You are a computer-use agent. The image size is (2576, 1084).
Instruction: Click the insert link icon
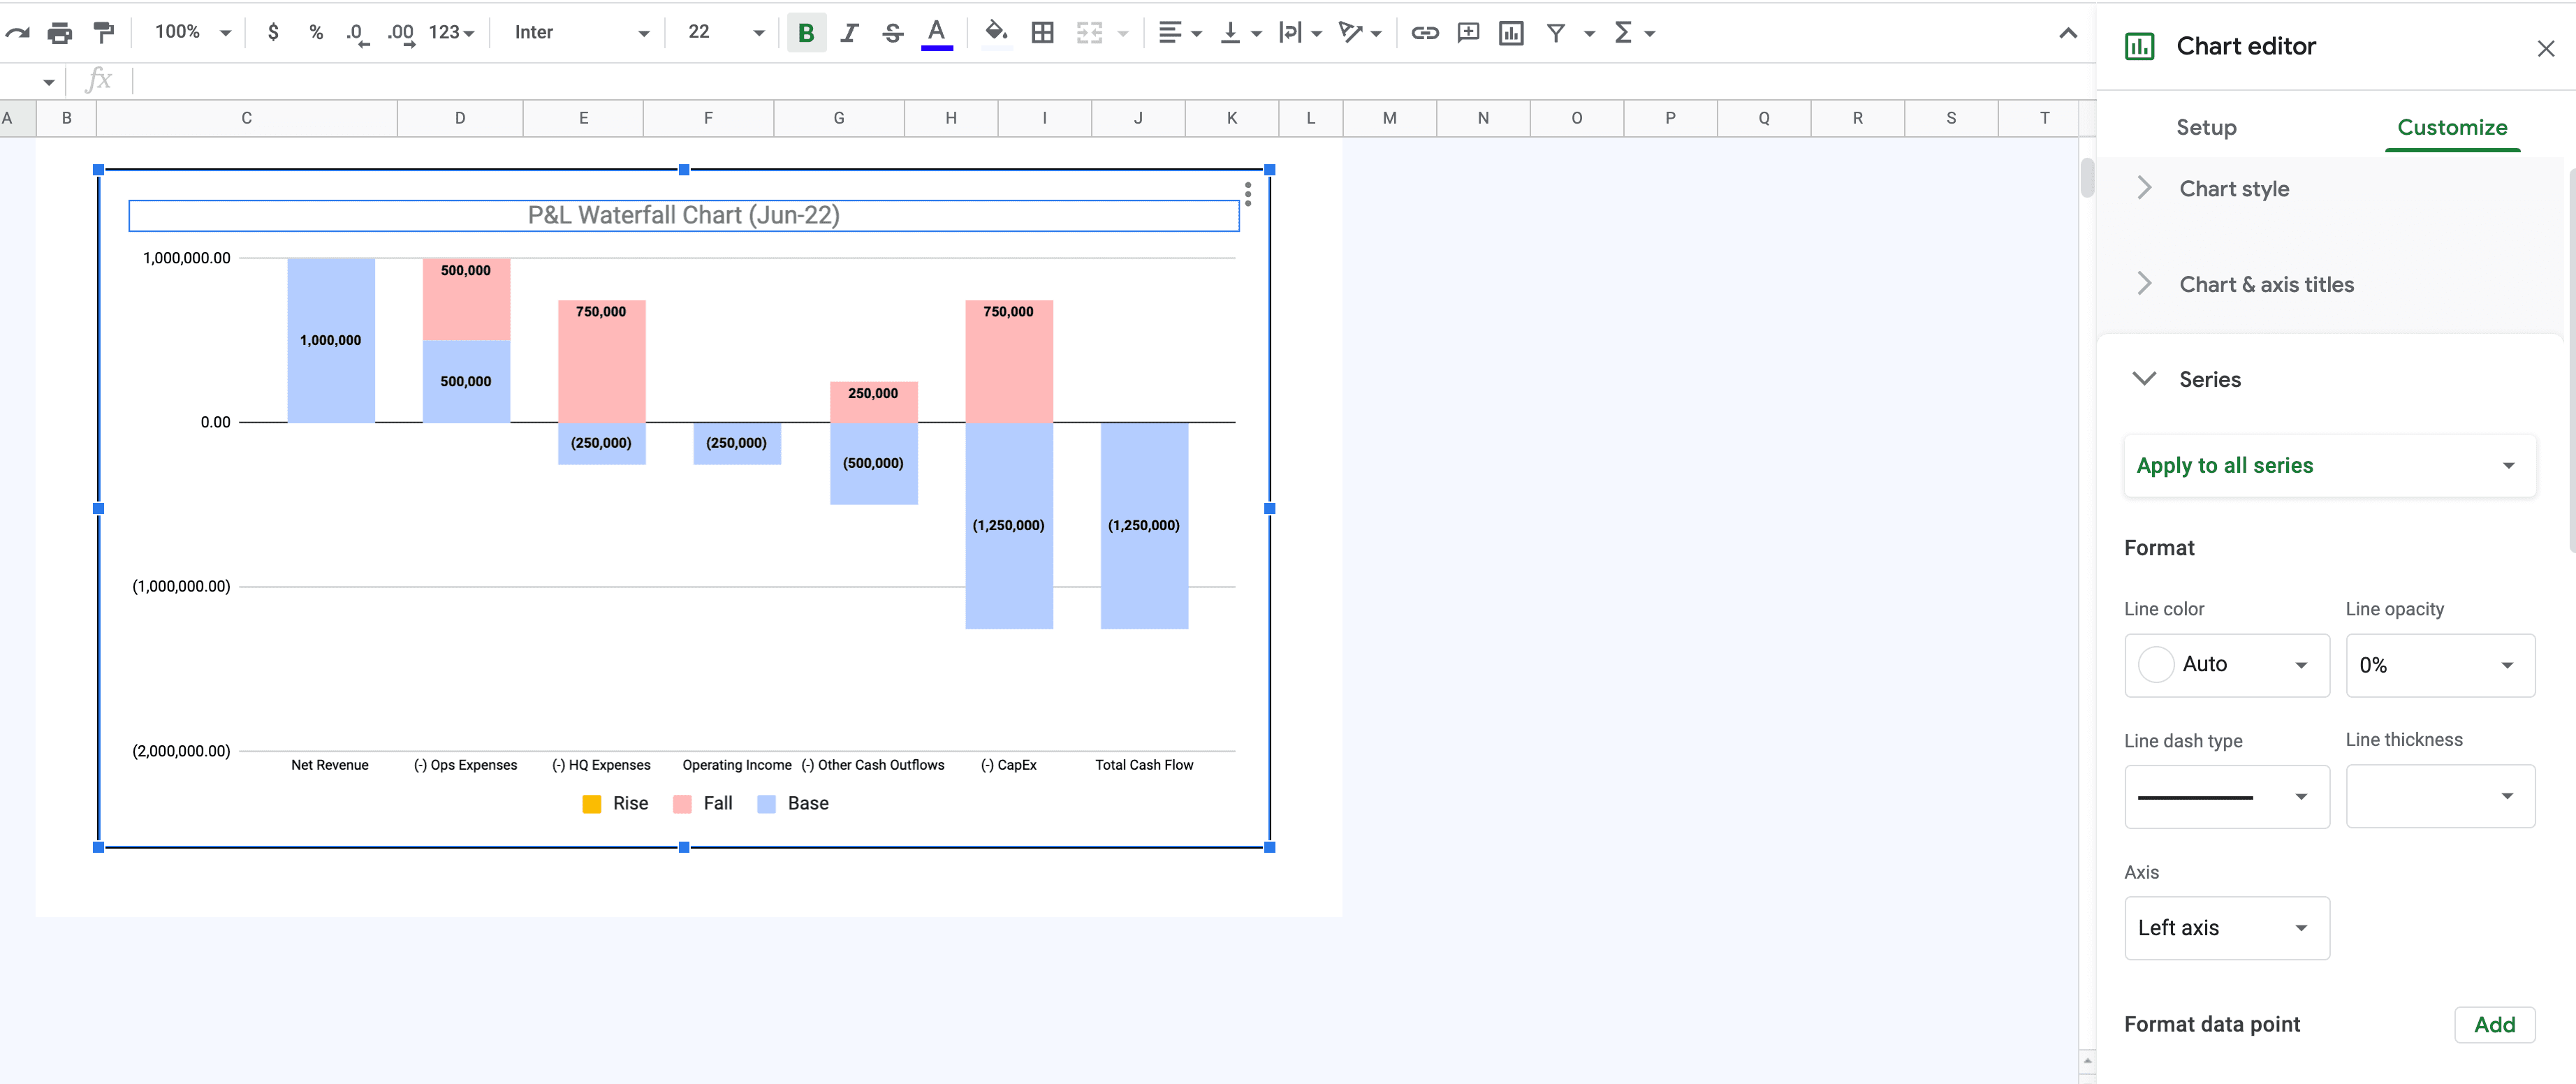click(1424, 33)
